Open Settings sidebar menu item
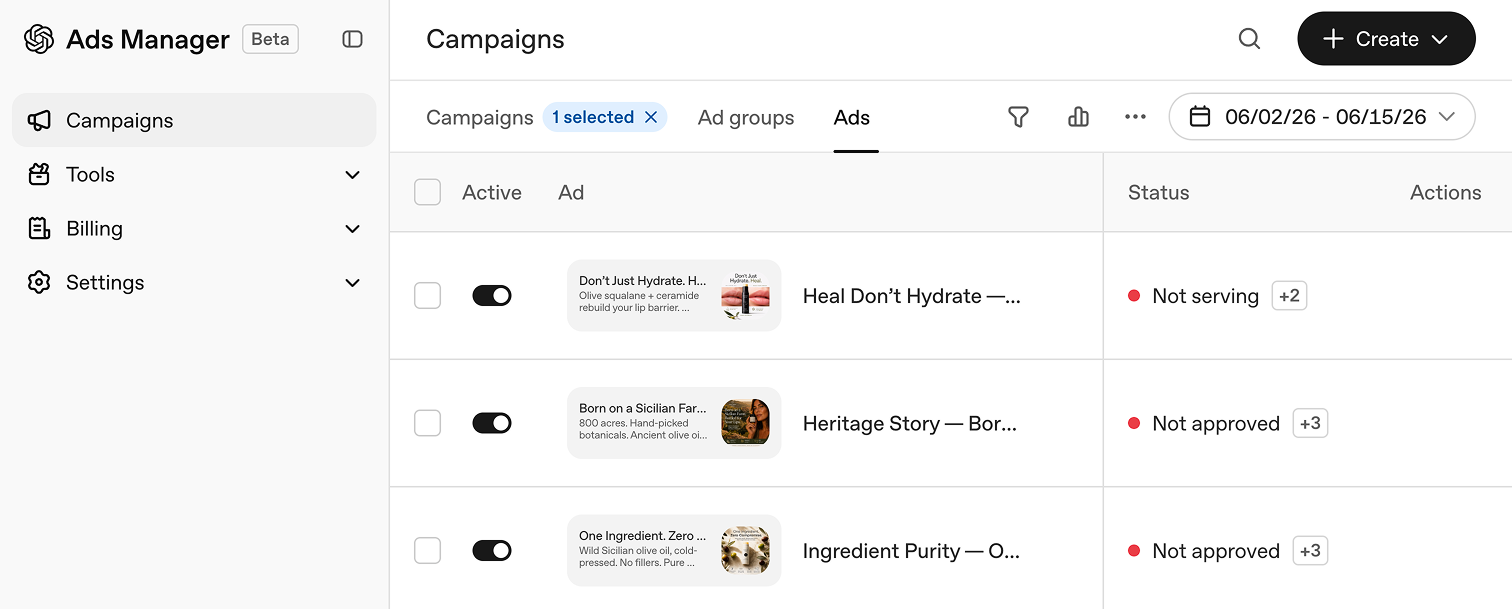 pos(194,282)
